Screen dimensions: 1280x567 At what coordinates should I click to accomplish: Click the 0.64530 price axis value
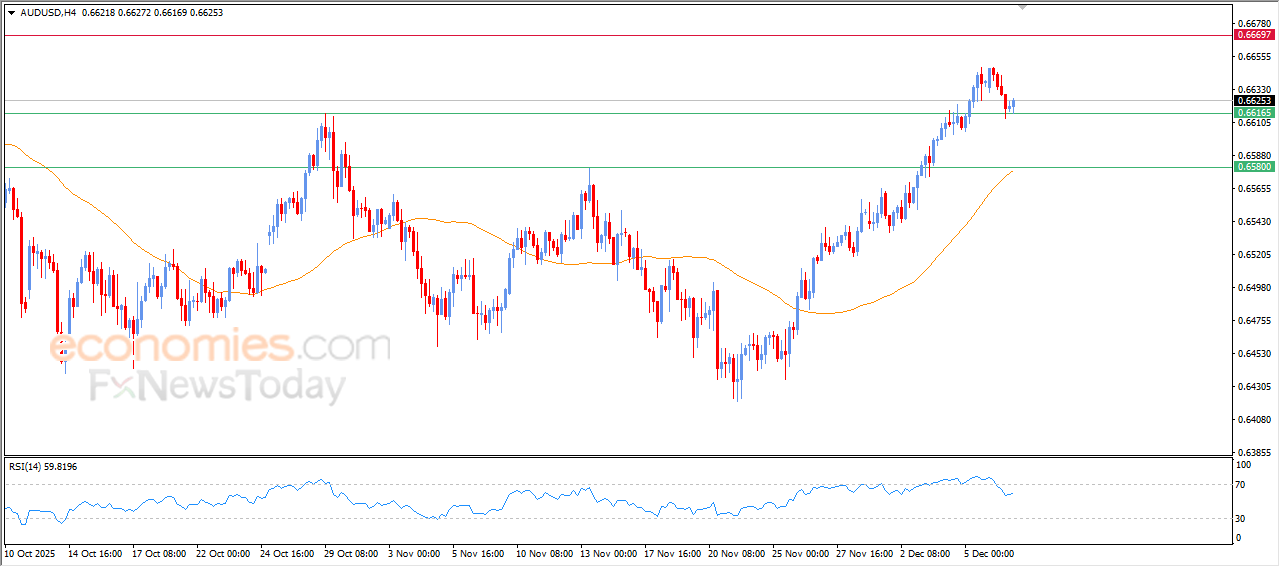click(1254, 353)
